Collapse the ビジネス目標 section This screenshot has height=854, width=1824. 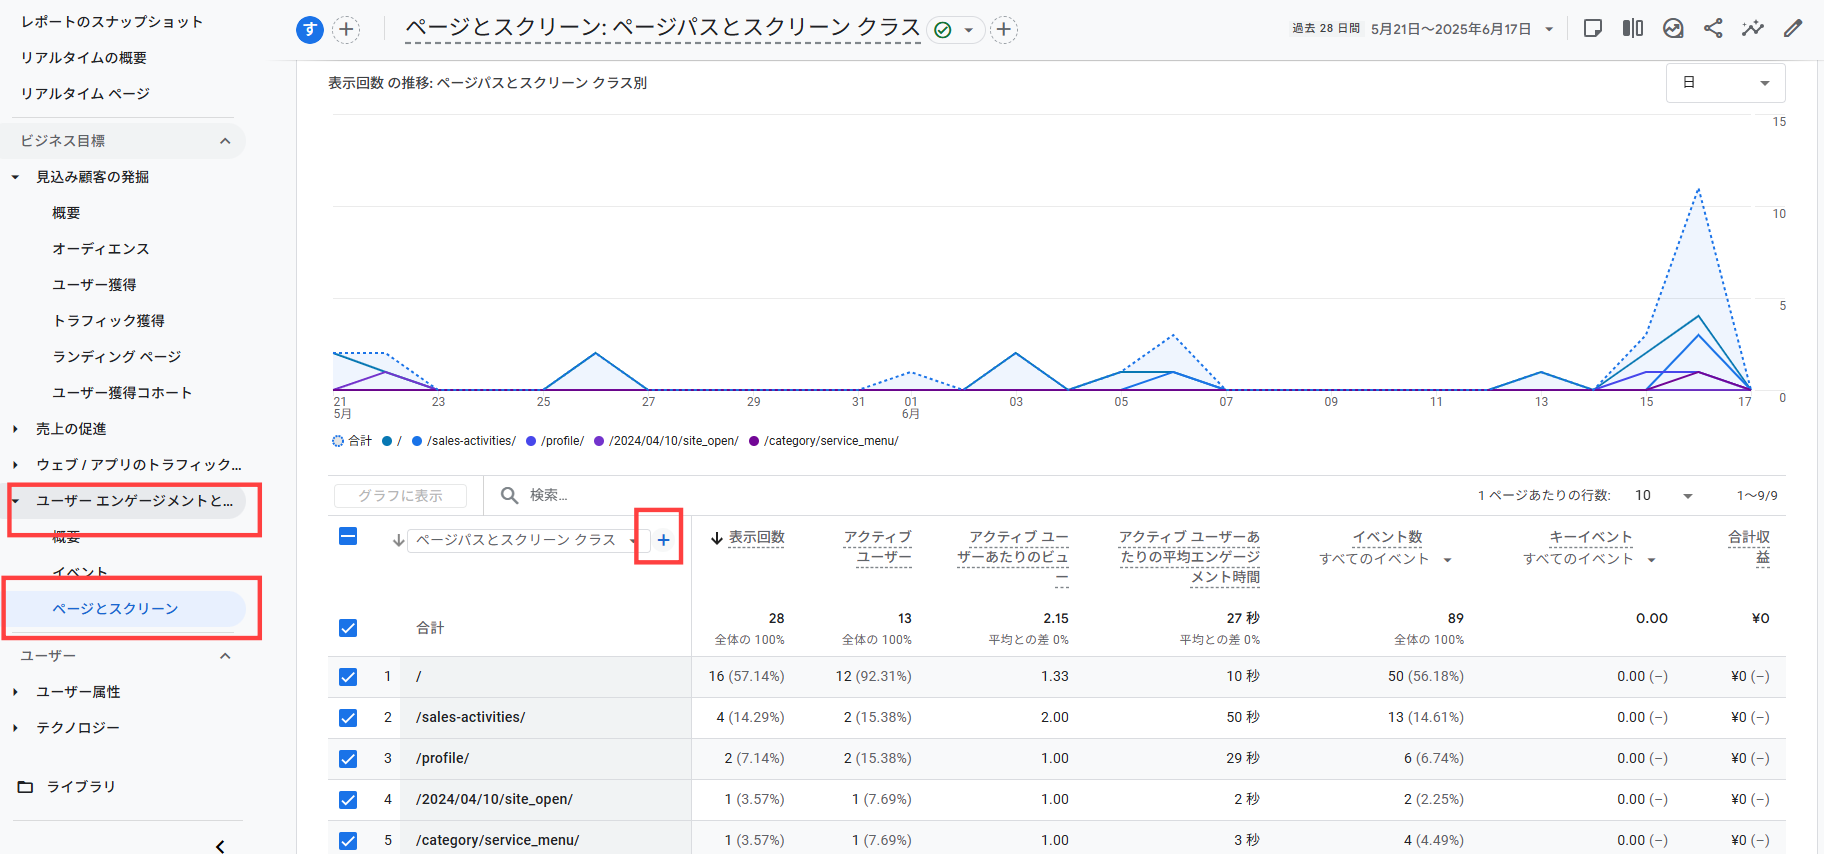click(225, 141)
